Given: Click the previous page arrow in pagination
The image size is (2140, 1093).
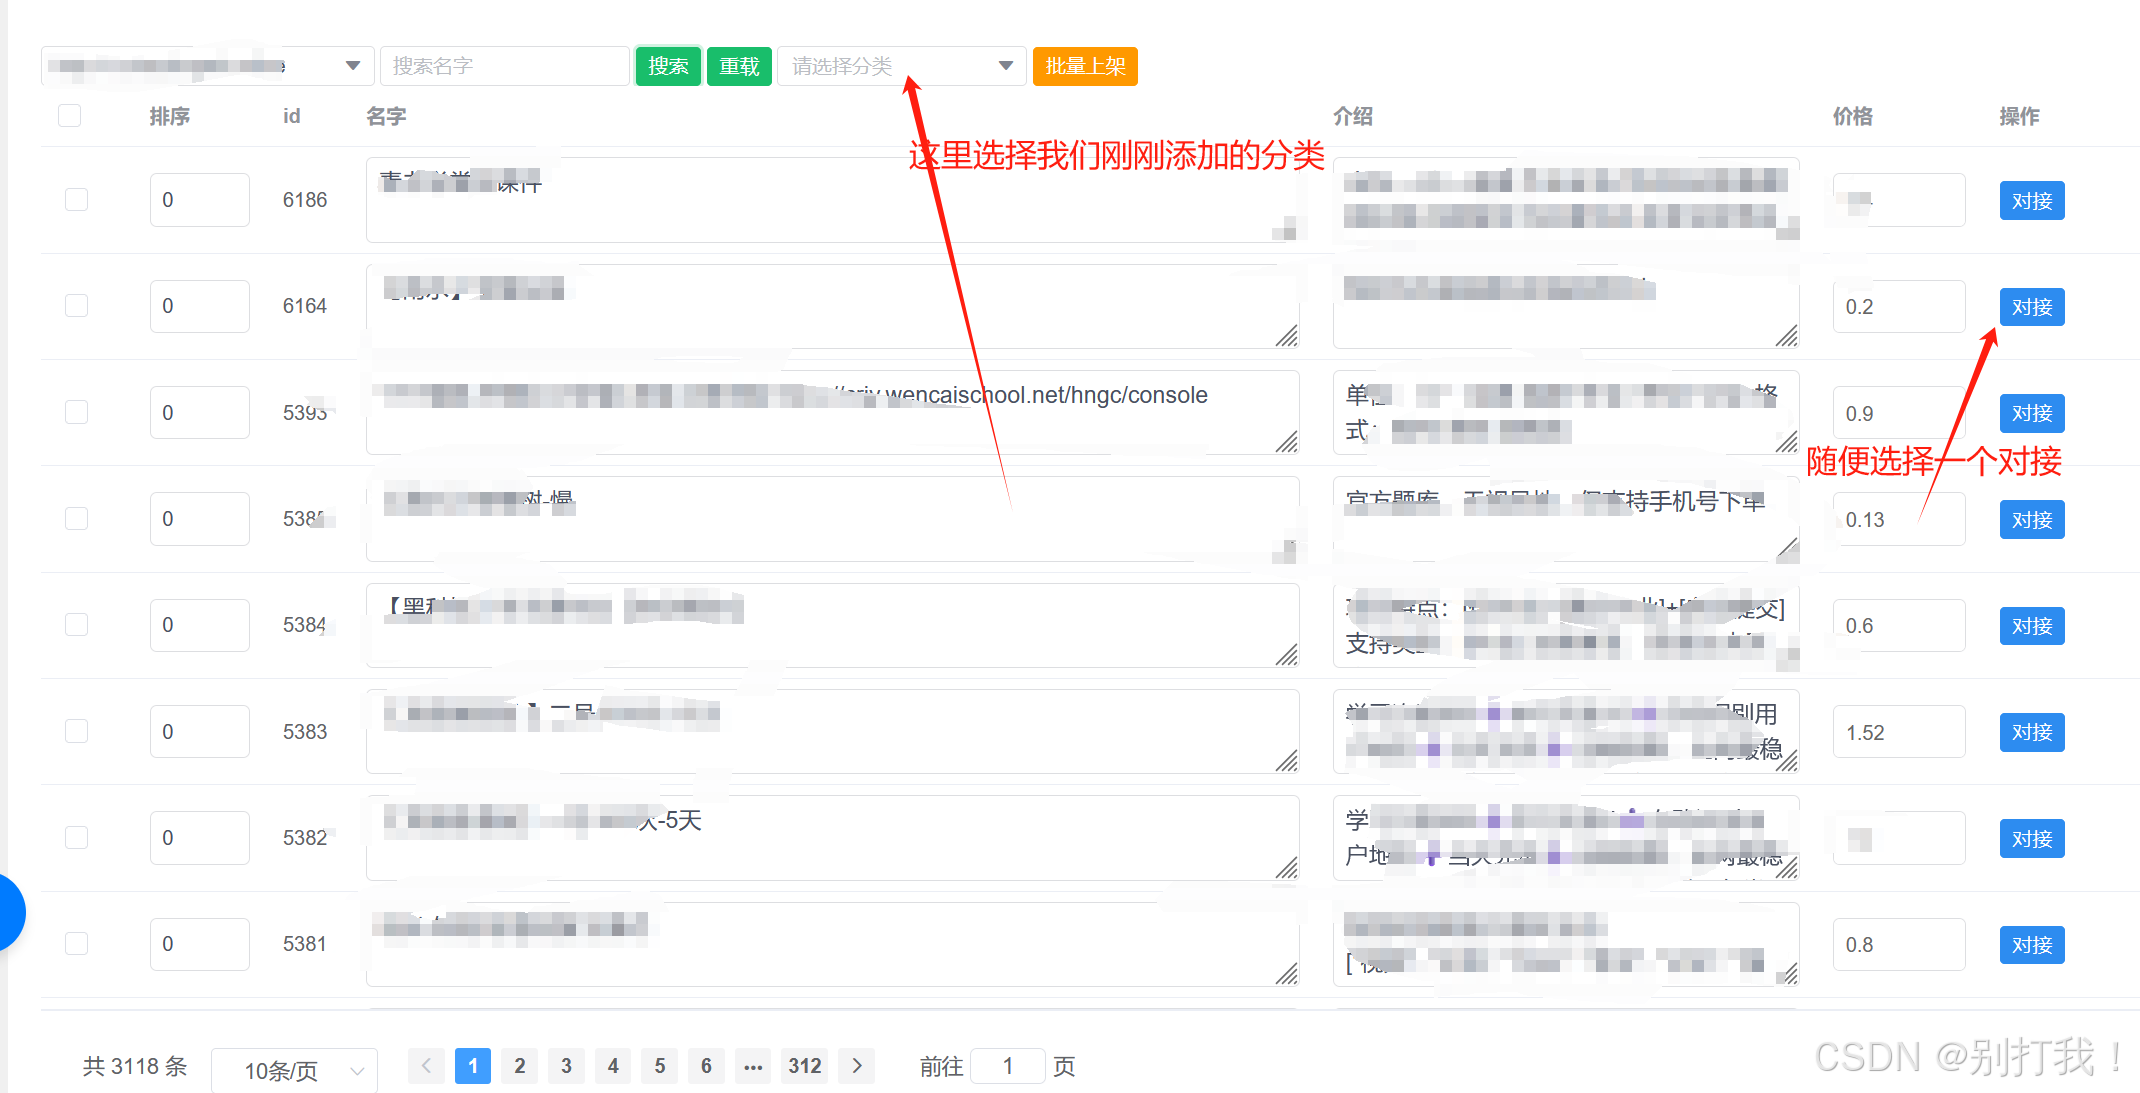Looking at the screenshot, I should 426,1066.
